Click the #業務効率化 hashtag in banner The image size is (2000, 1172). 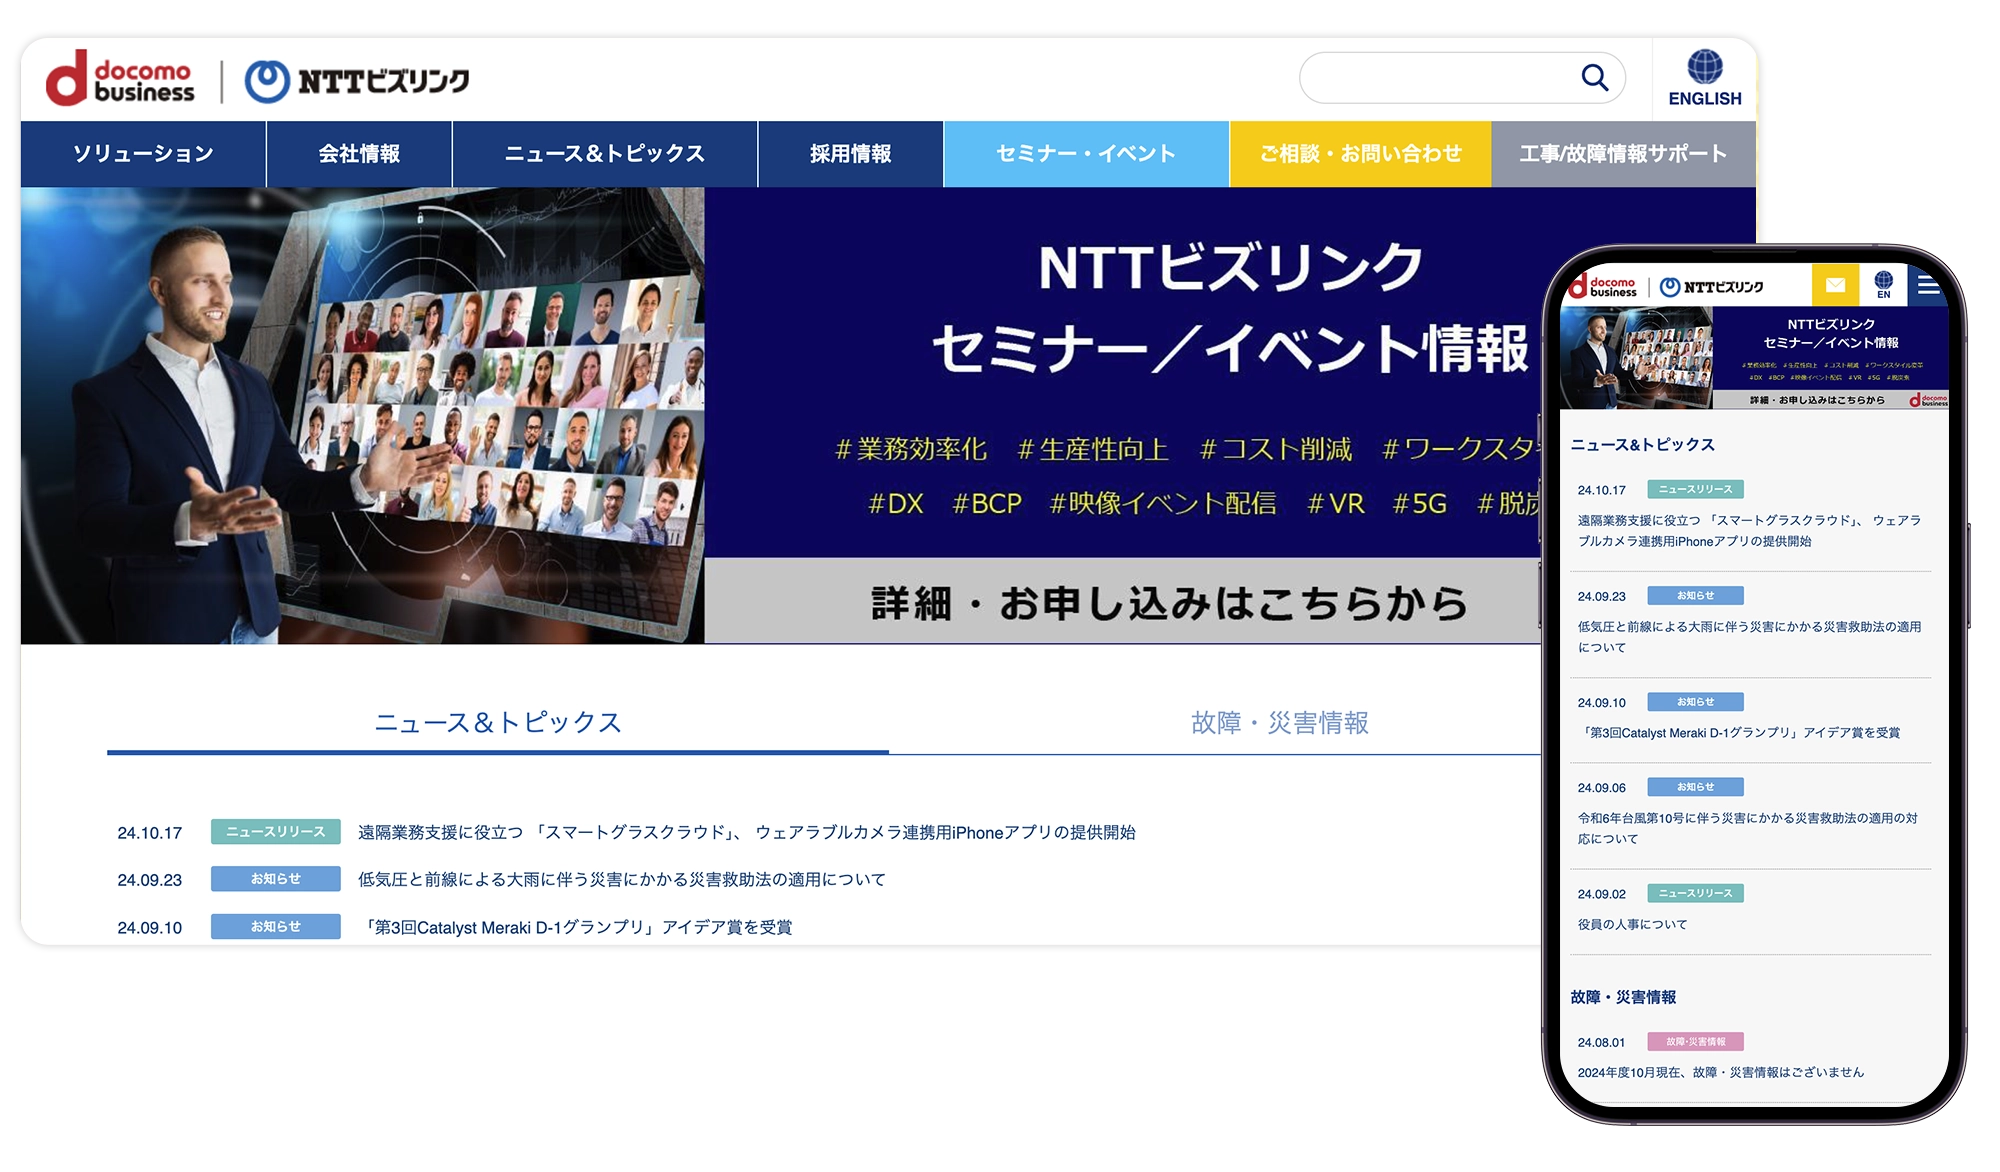(911, 449)
